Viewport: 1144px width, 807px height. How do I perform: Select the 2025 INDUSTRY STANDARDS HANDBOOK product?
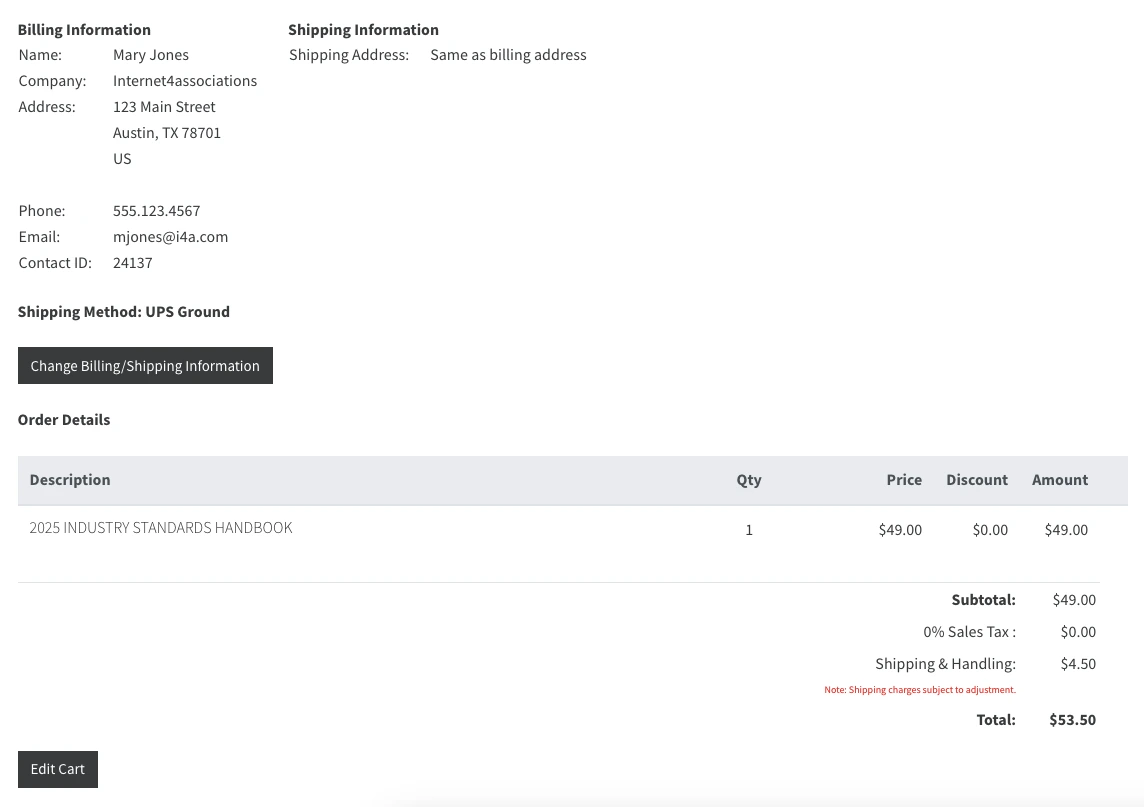coord(160,528)
